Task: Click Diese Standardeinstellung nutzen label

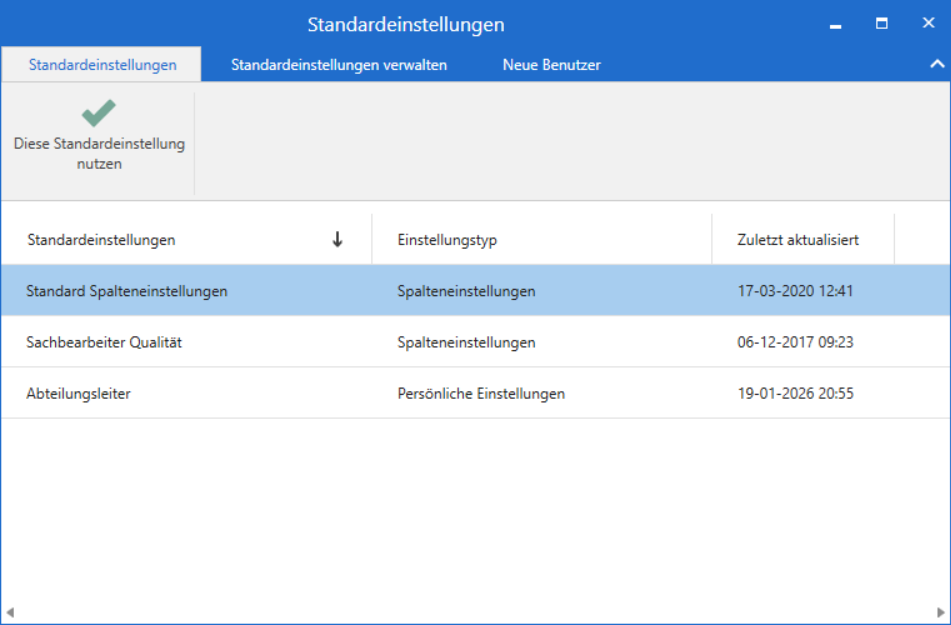Action: (x=99, y=154)
